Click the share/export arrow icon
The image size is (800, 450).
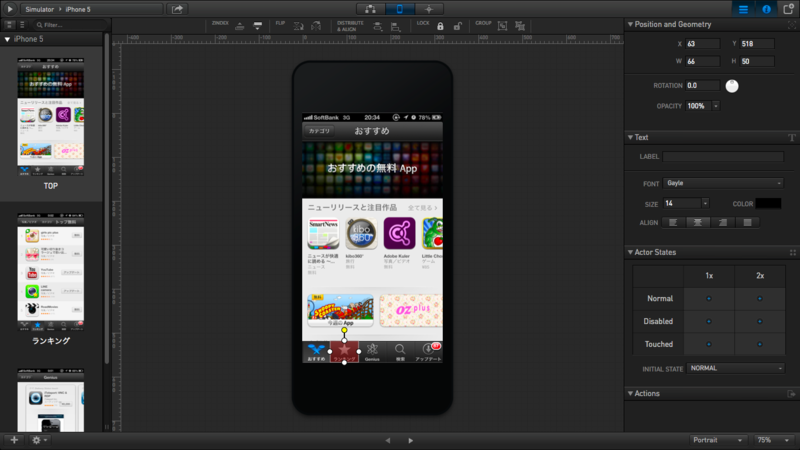177,9
